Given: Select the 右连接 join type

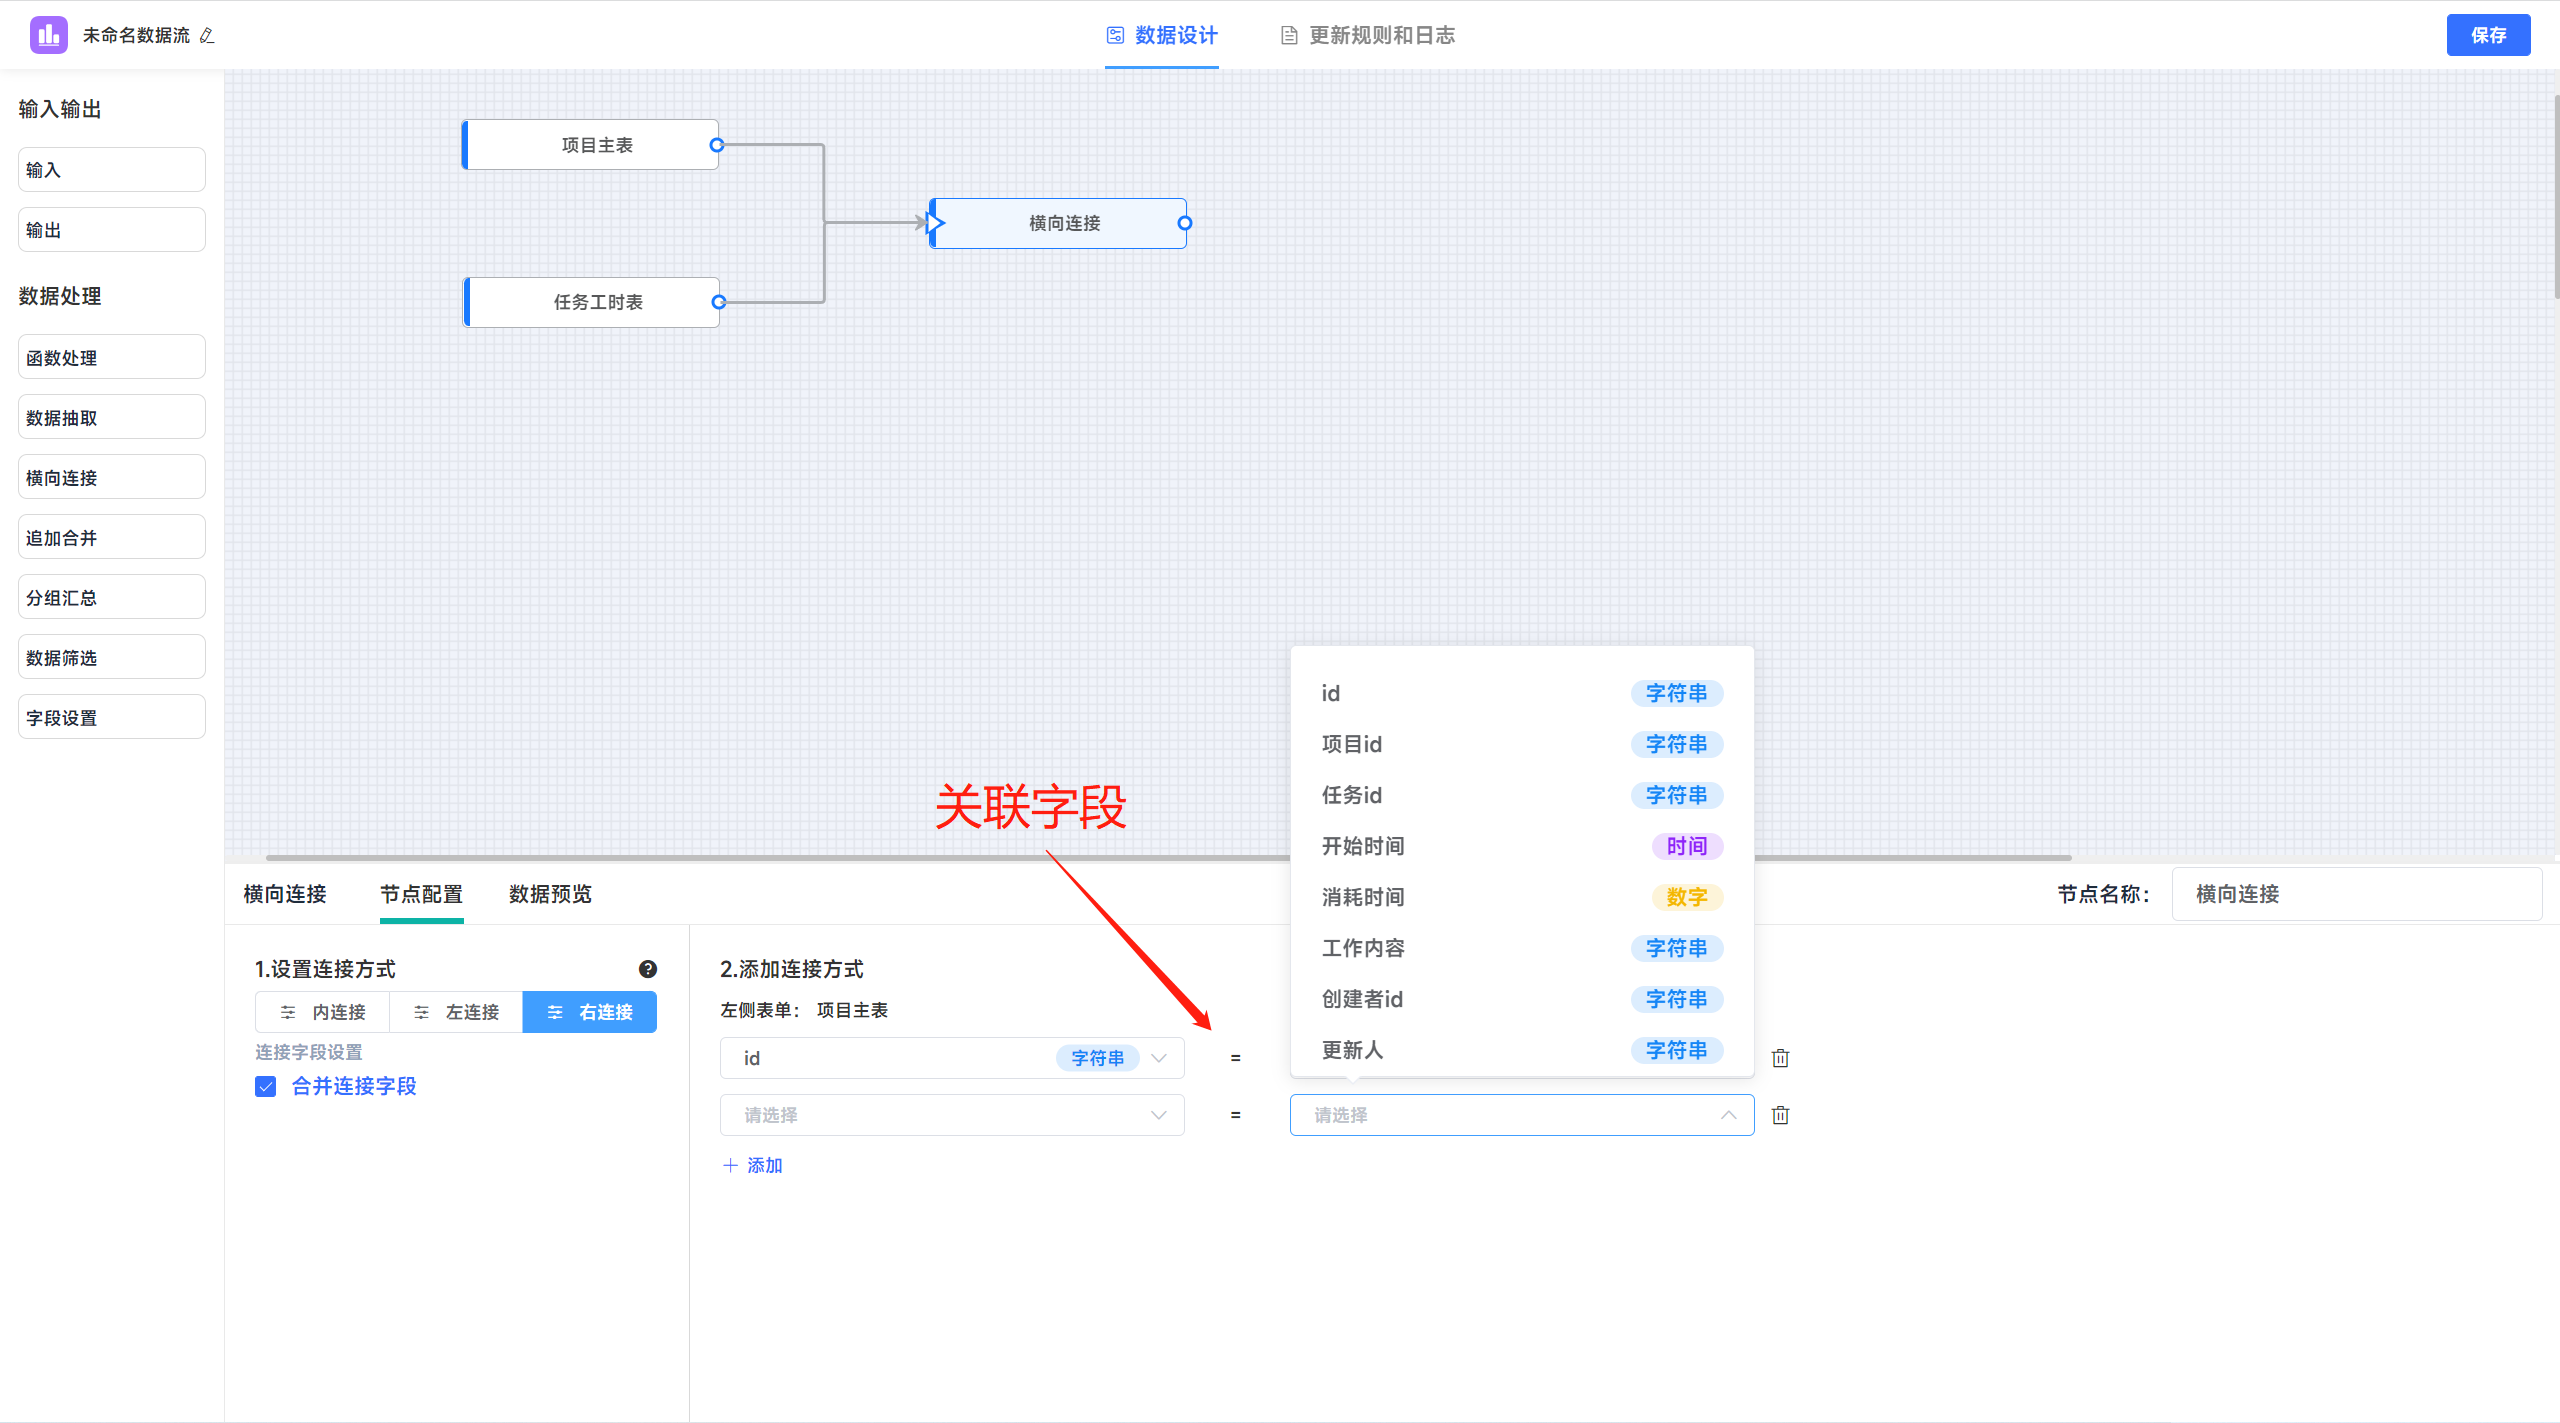Looking at the screenshot, I should pyautogui.click(x=589, y=1012).
